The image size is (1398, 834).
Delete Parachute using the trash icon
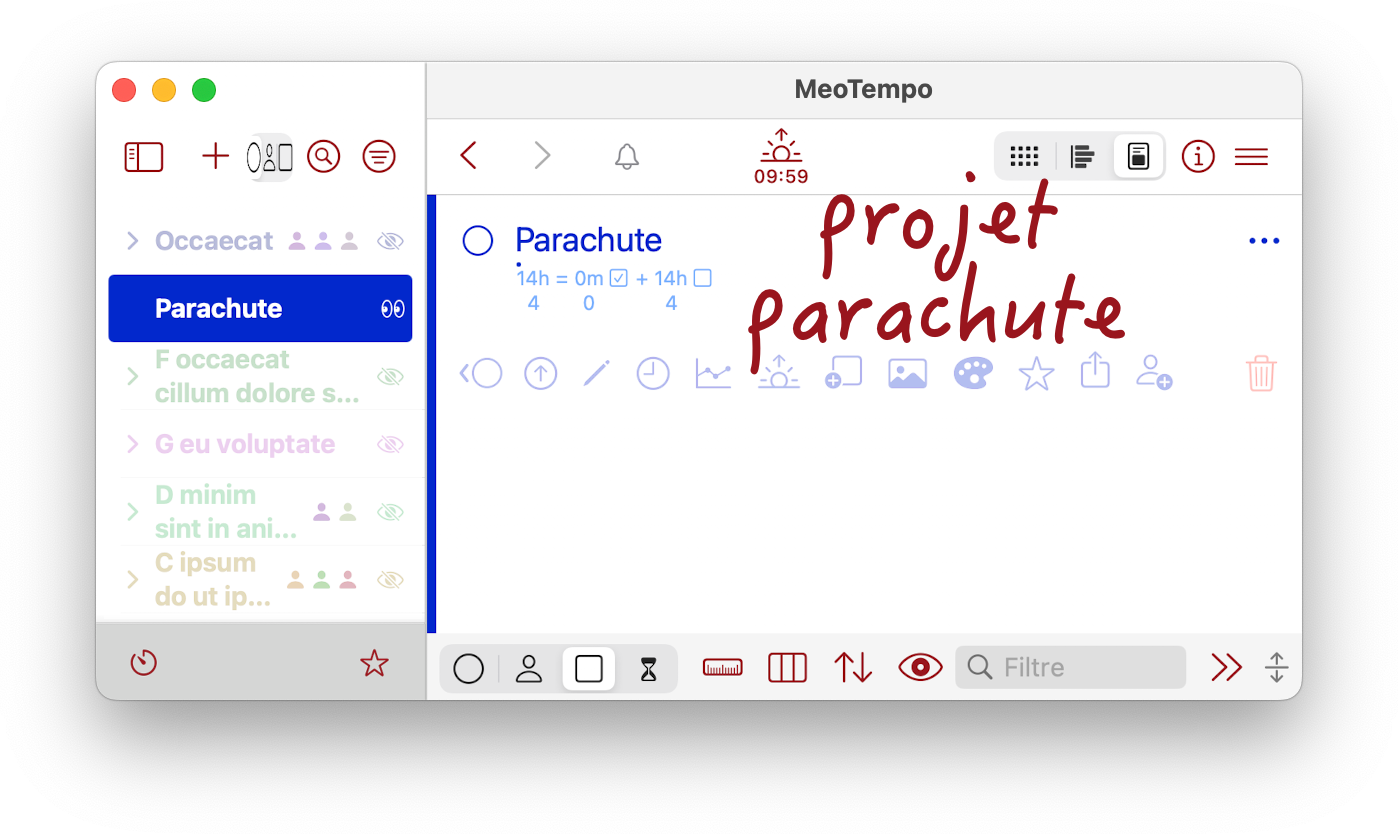[1261, 374]
